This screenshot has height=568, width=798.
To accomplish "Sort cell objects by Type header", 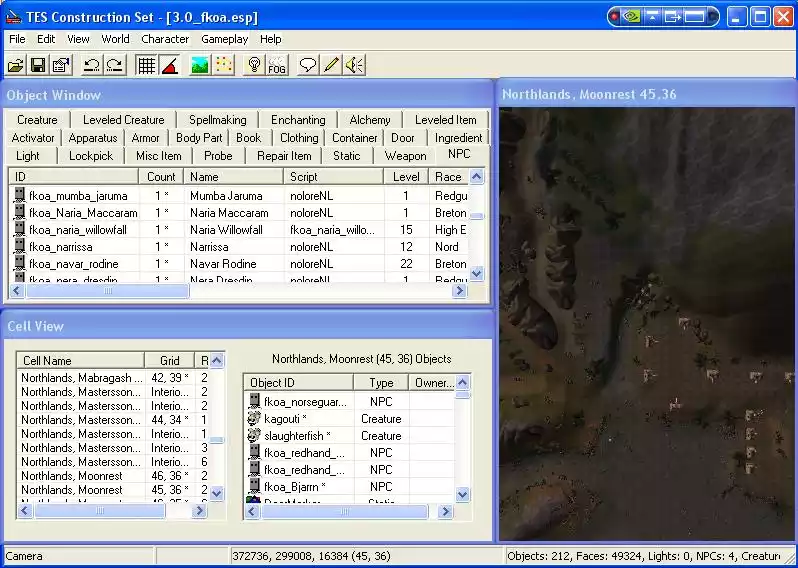I will [381, 383].
